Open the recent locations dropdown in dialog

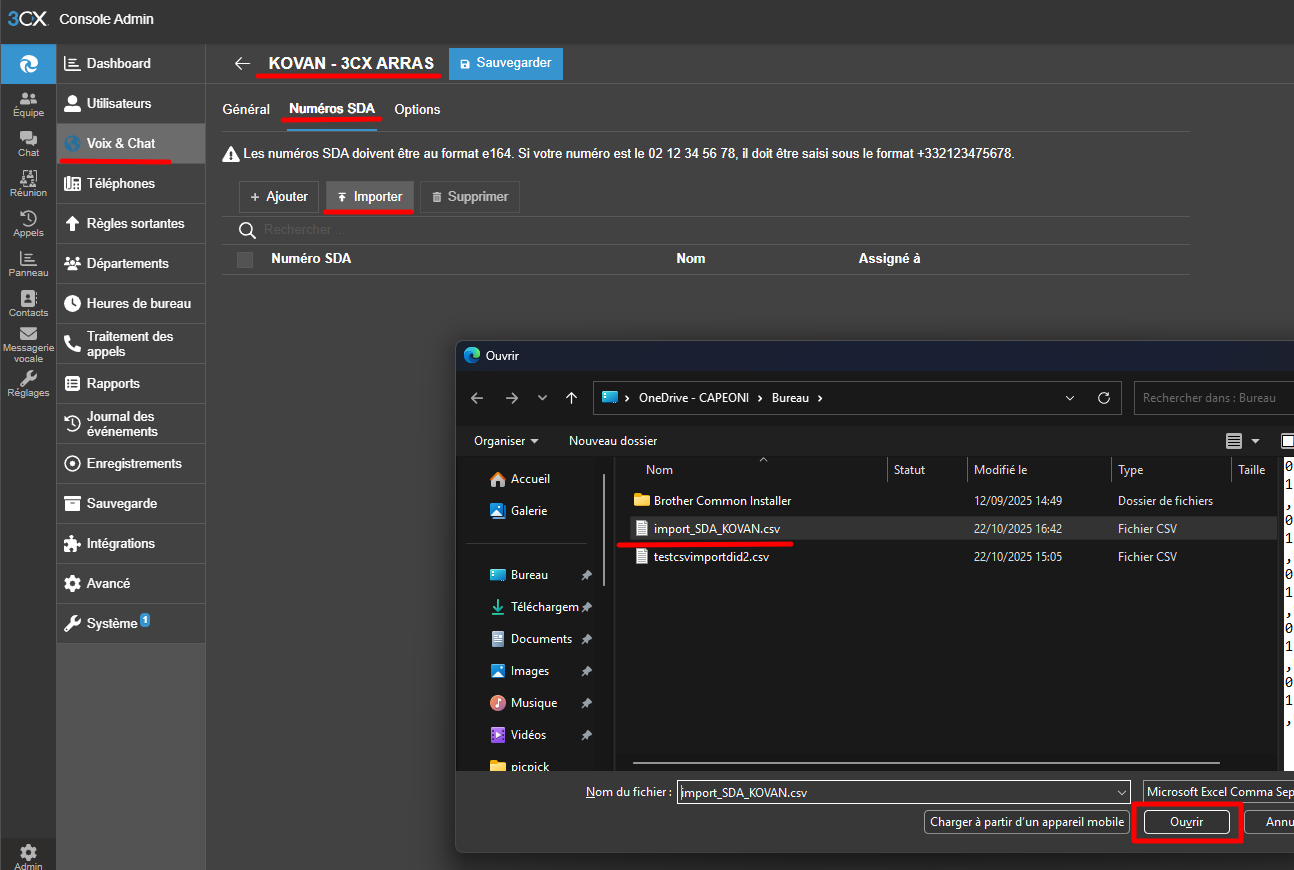coord(542,397)
